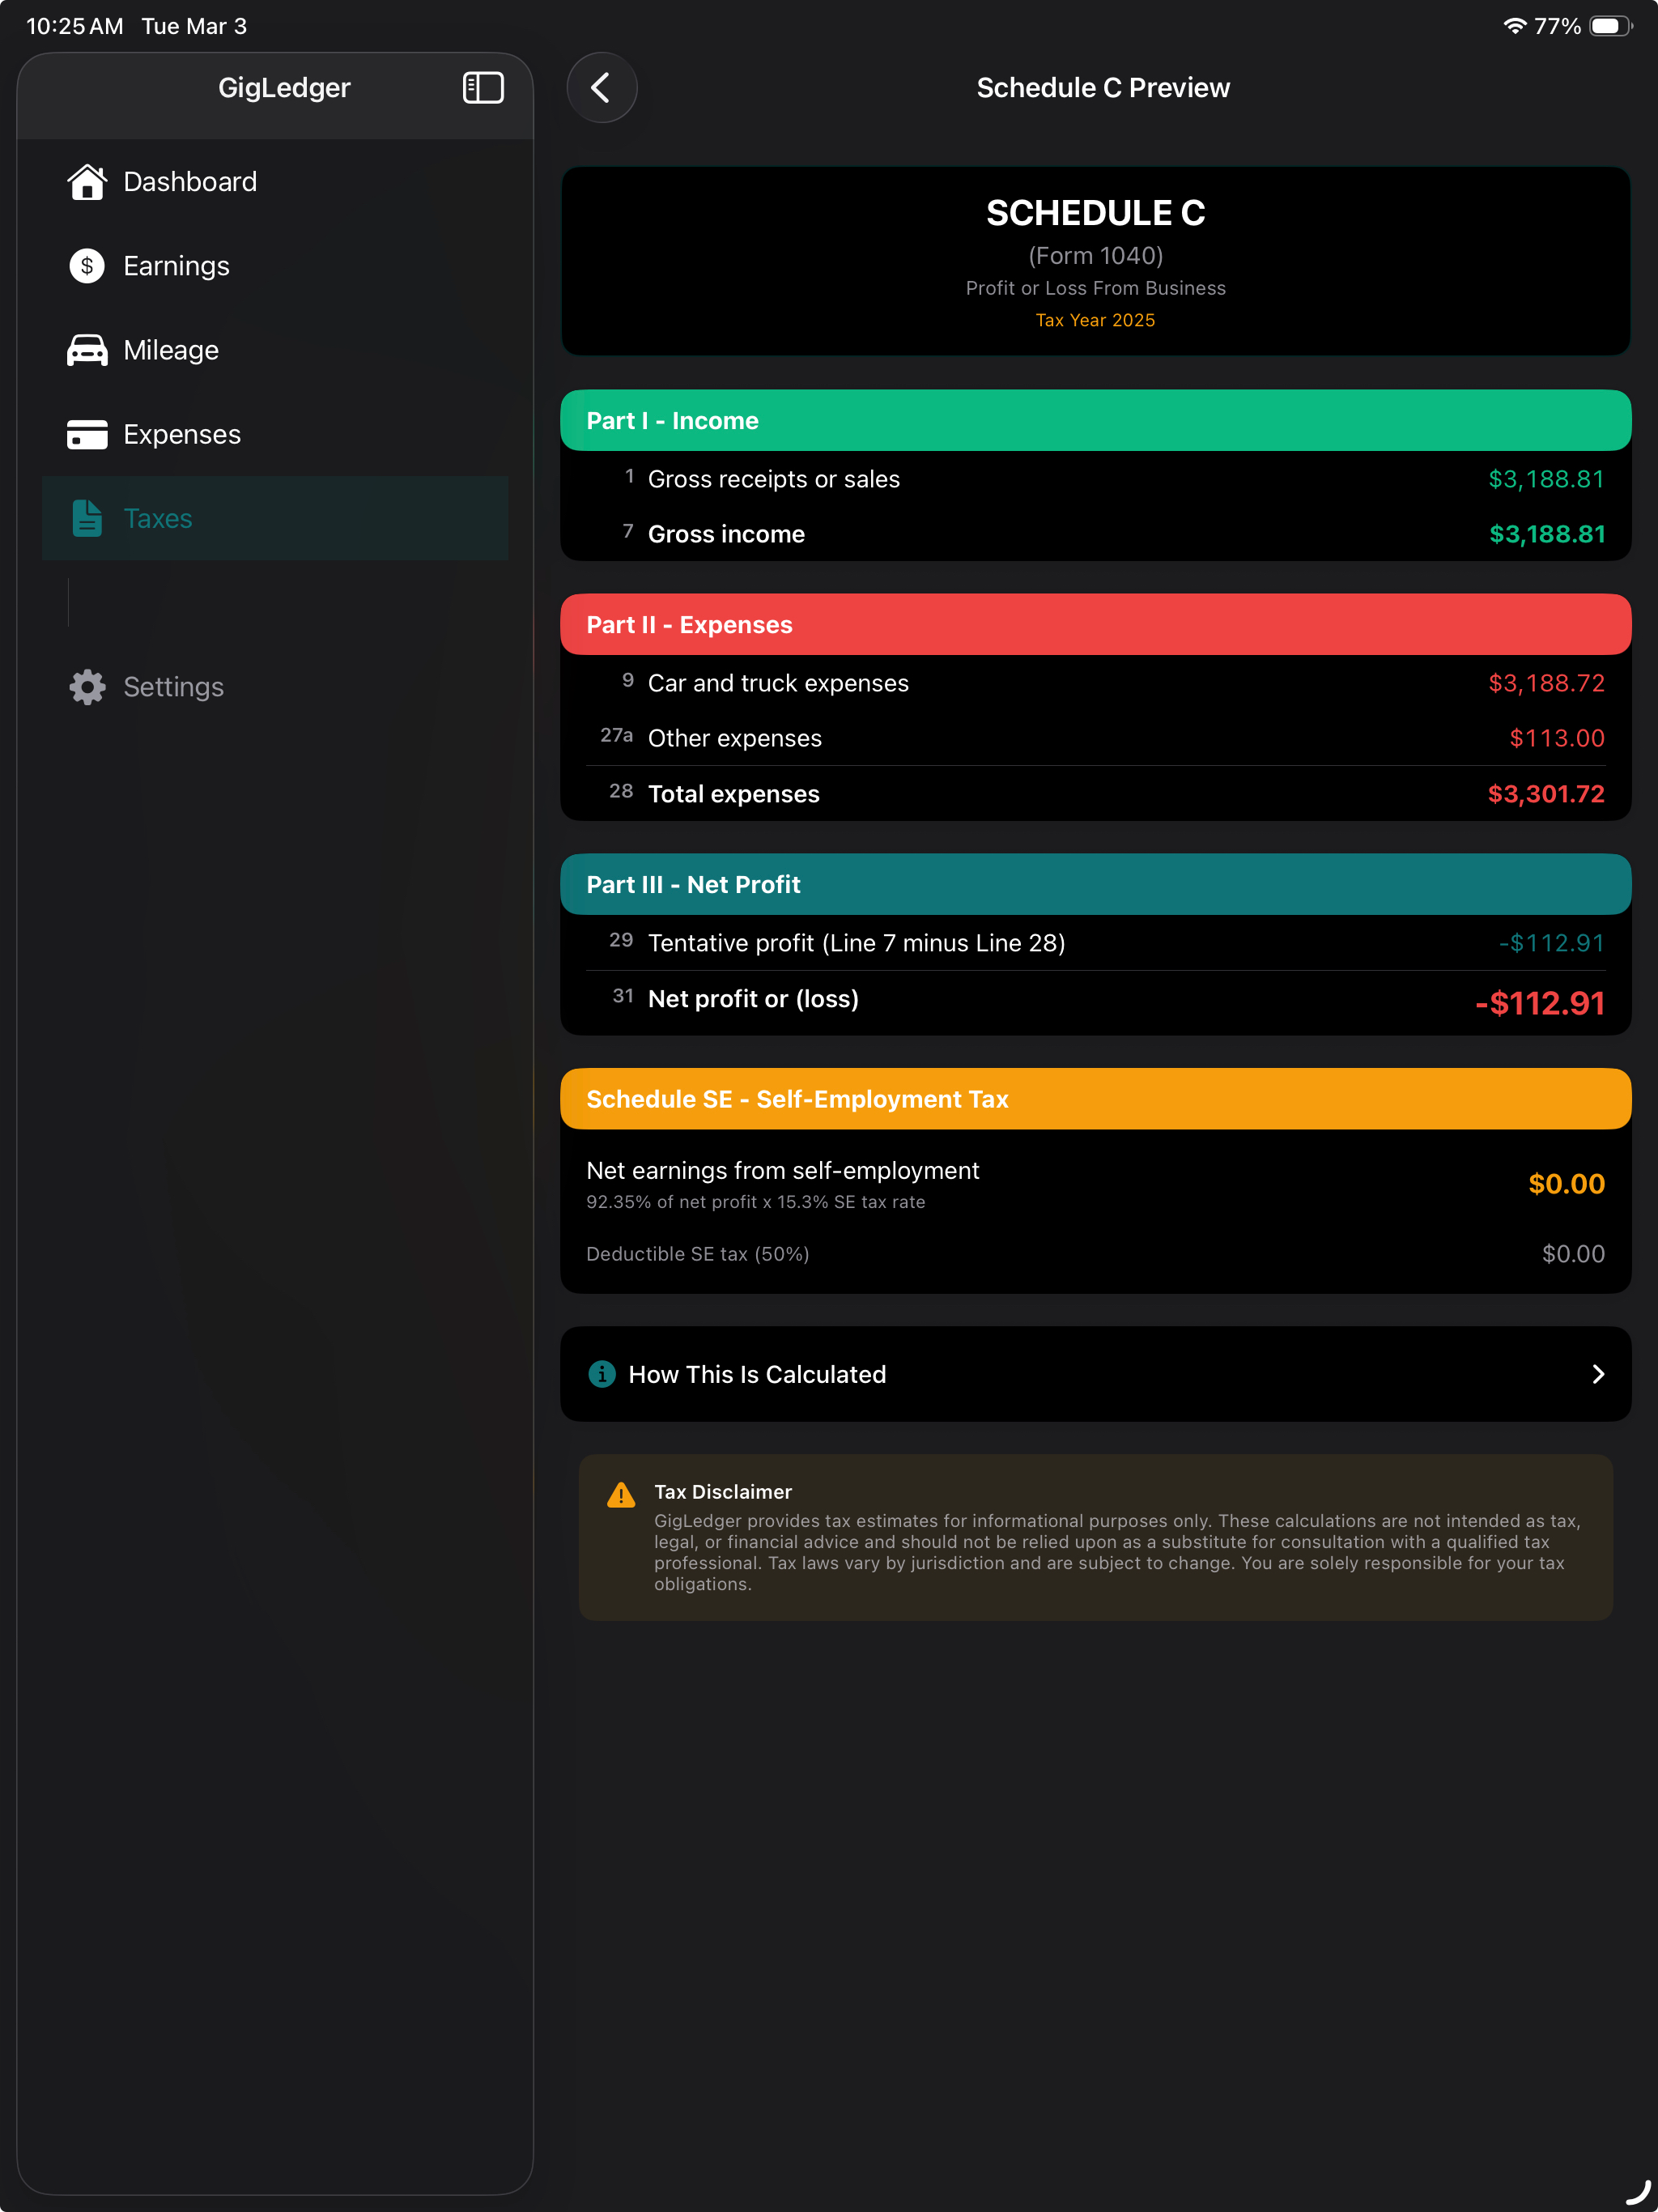Image resolution: width=1658 pixels, height=2212 pixels.
Task: Open the Earnings section
Action: [275, 266]
